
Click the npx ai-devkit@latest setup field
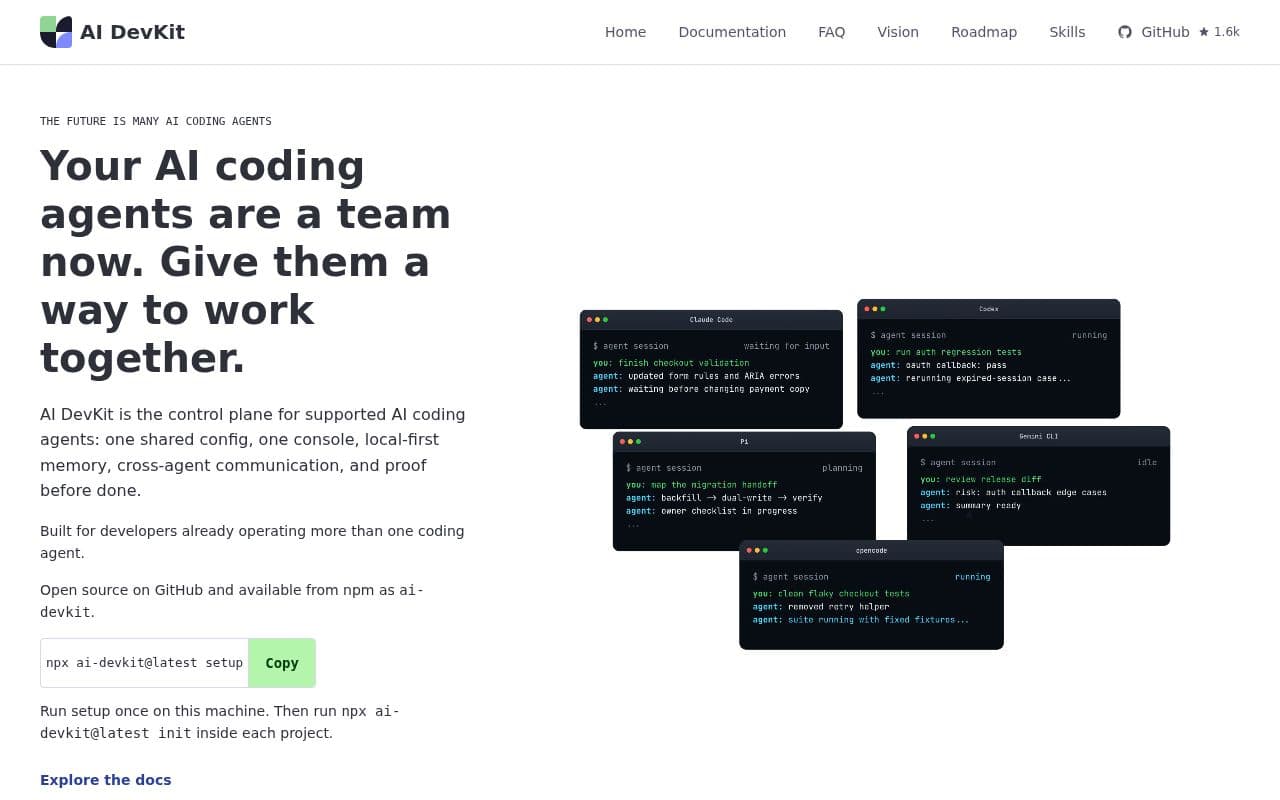point(144,663)
